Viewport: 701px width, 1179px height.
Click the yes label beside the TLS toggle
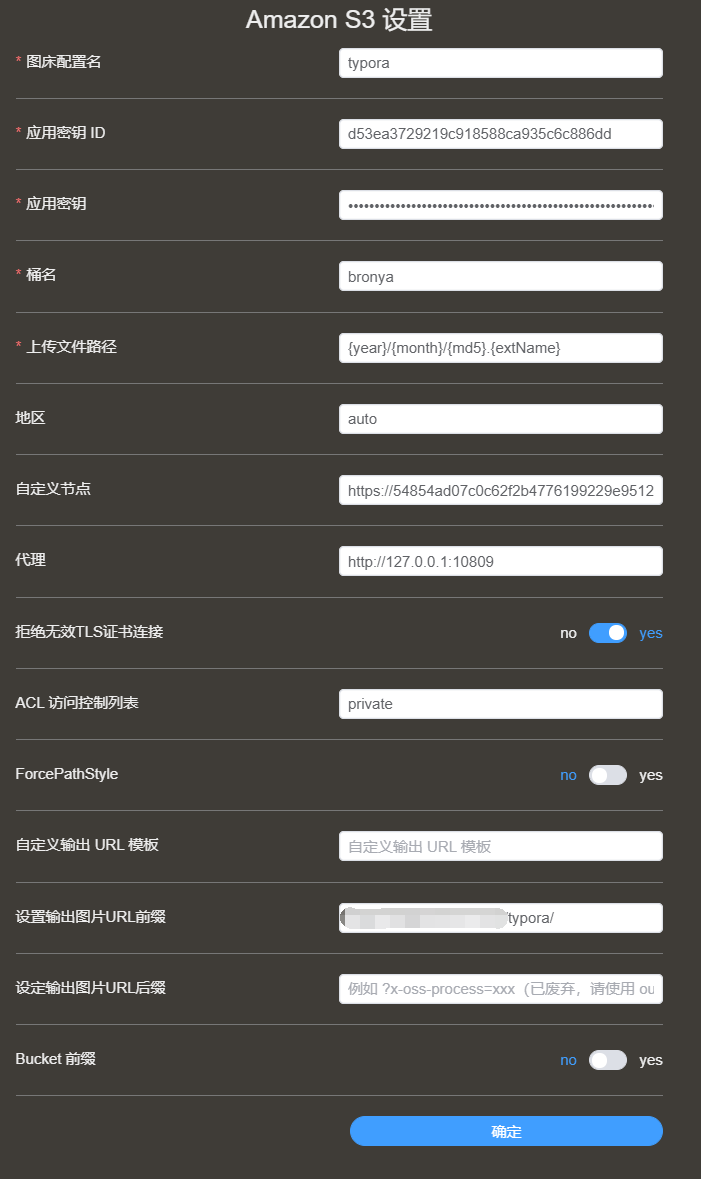(651, 633)
